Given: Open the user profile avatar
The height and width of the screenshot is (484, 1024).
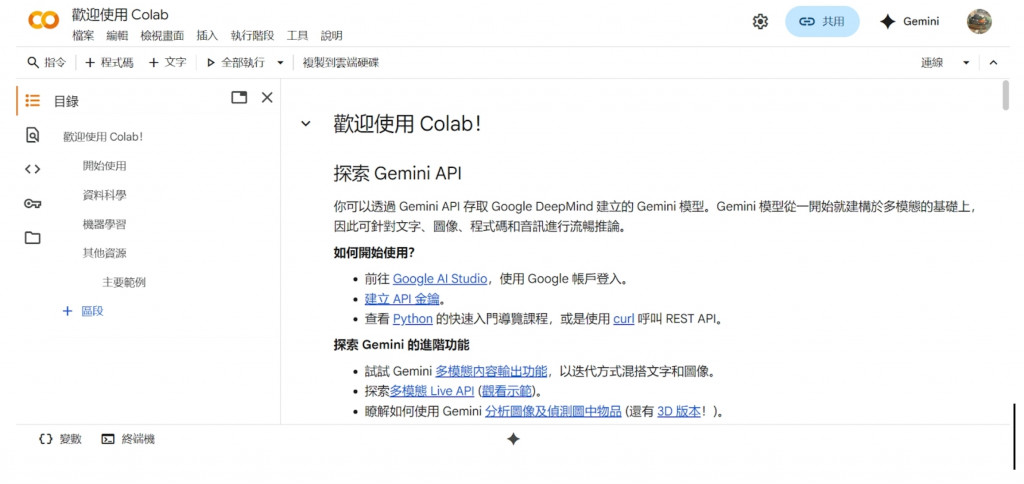Looking at the screenshot, I should click(979, 22).
